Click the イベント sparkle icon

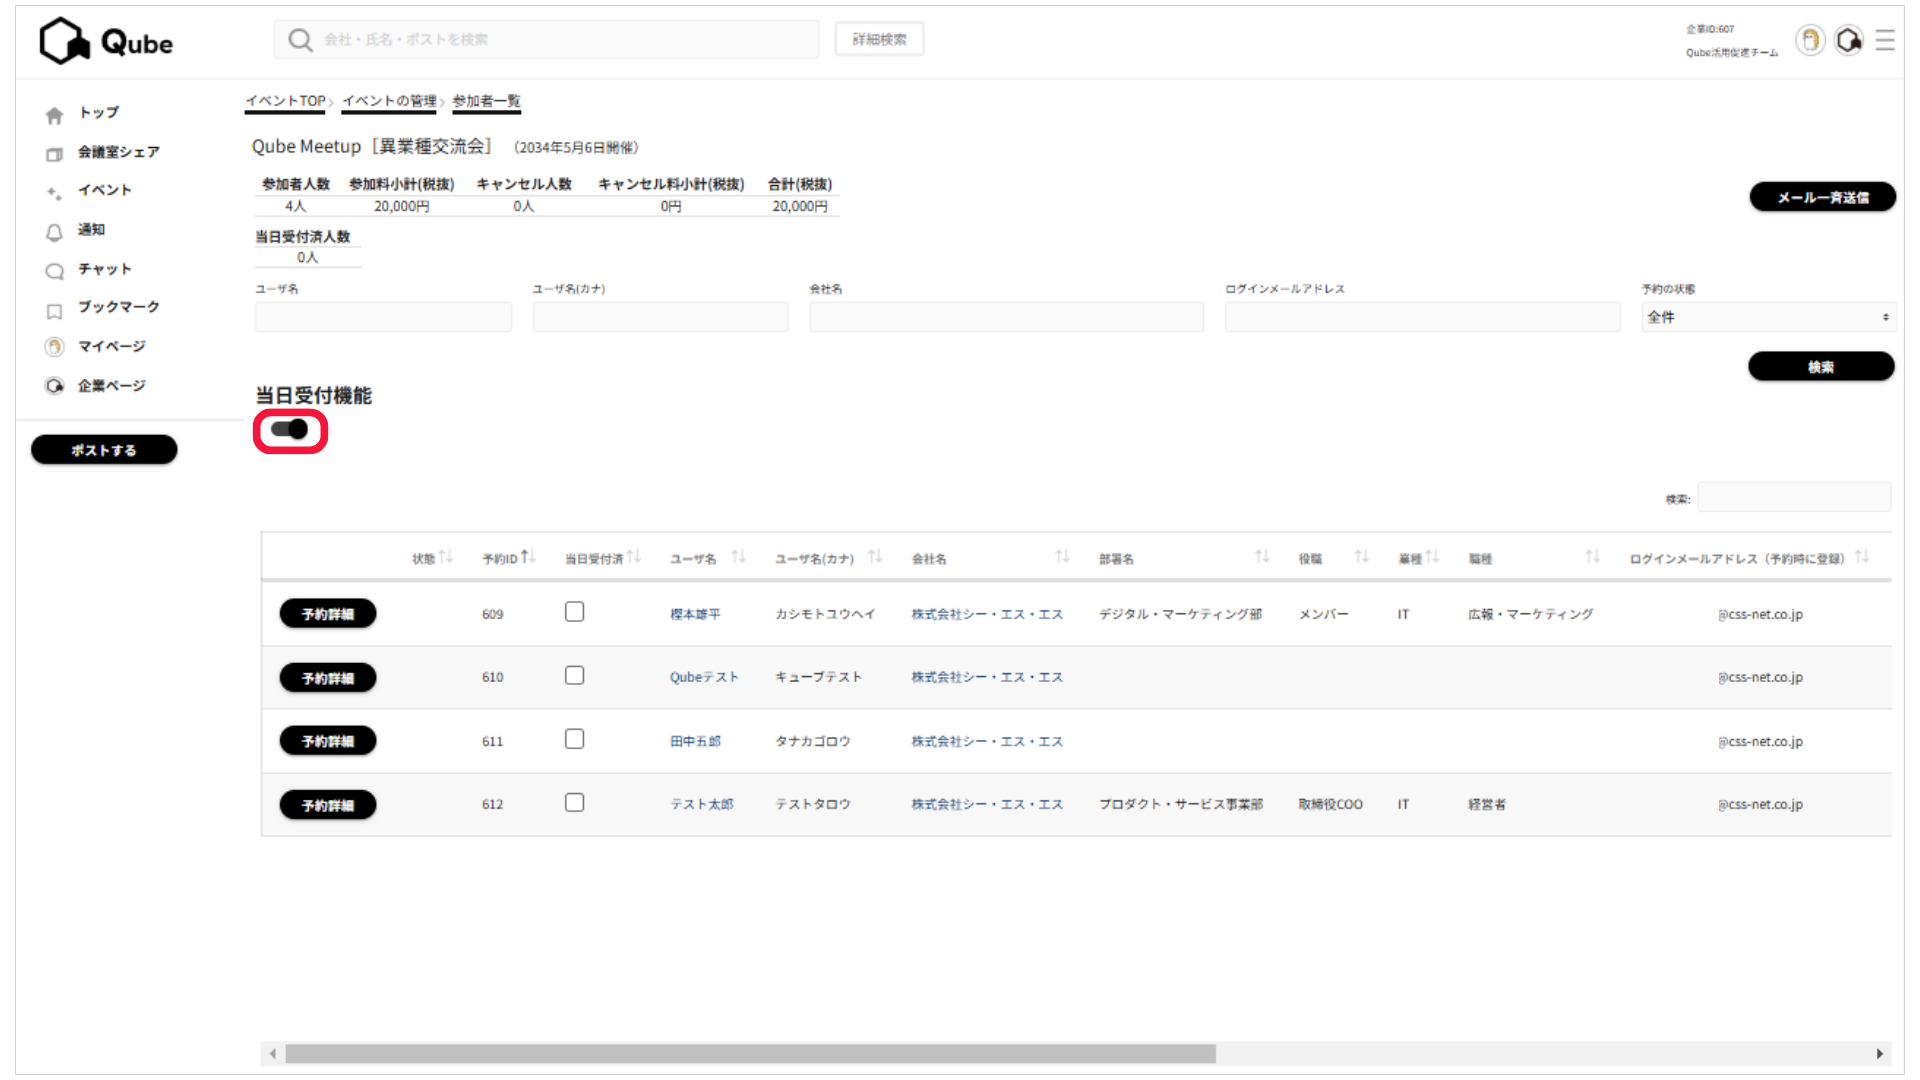pyautogui.click(x=55, y=192)
